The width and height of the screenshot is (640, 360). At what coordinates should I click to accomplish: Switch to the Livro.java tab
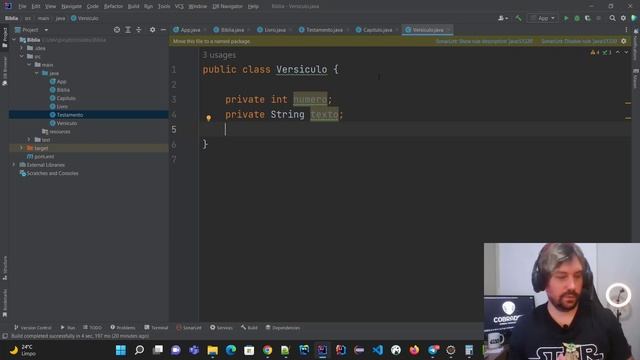275,30
